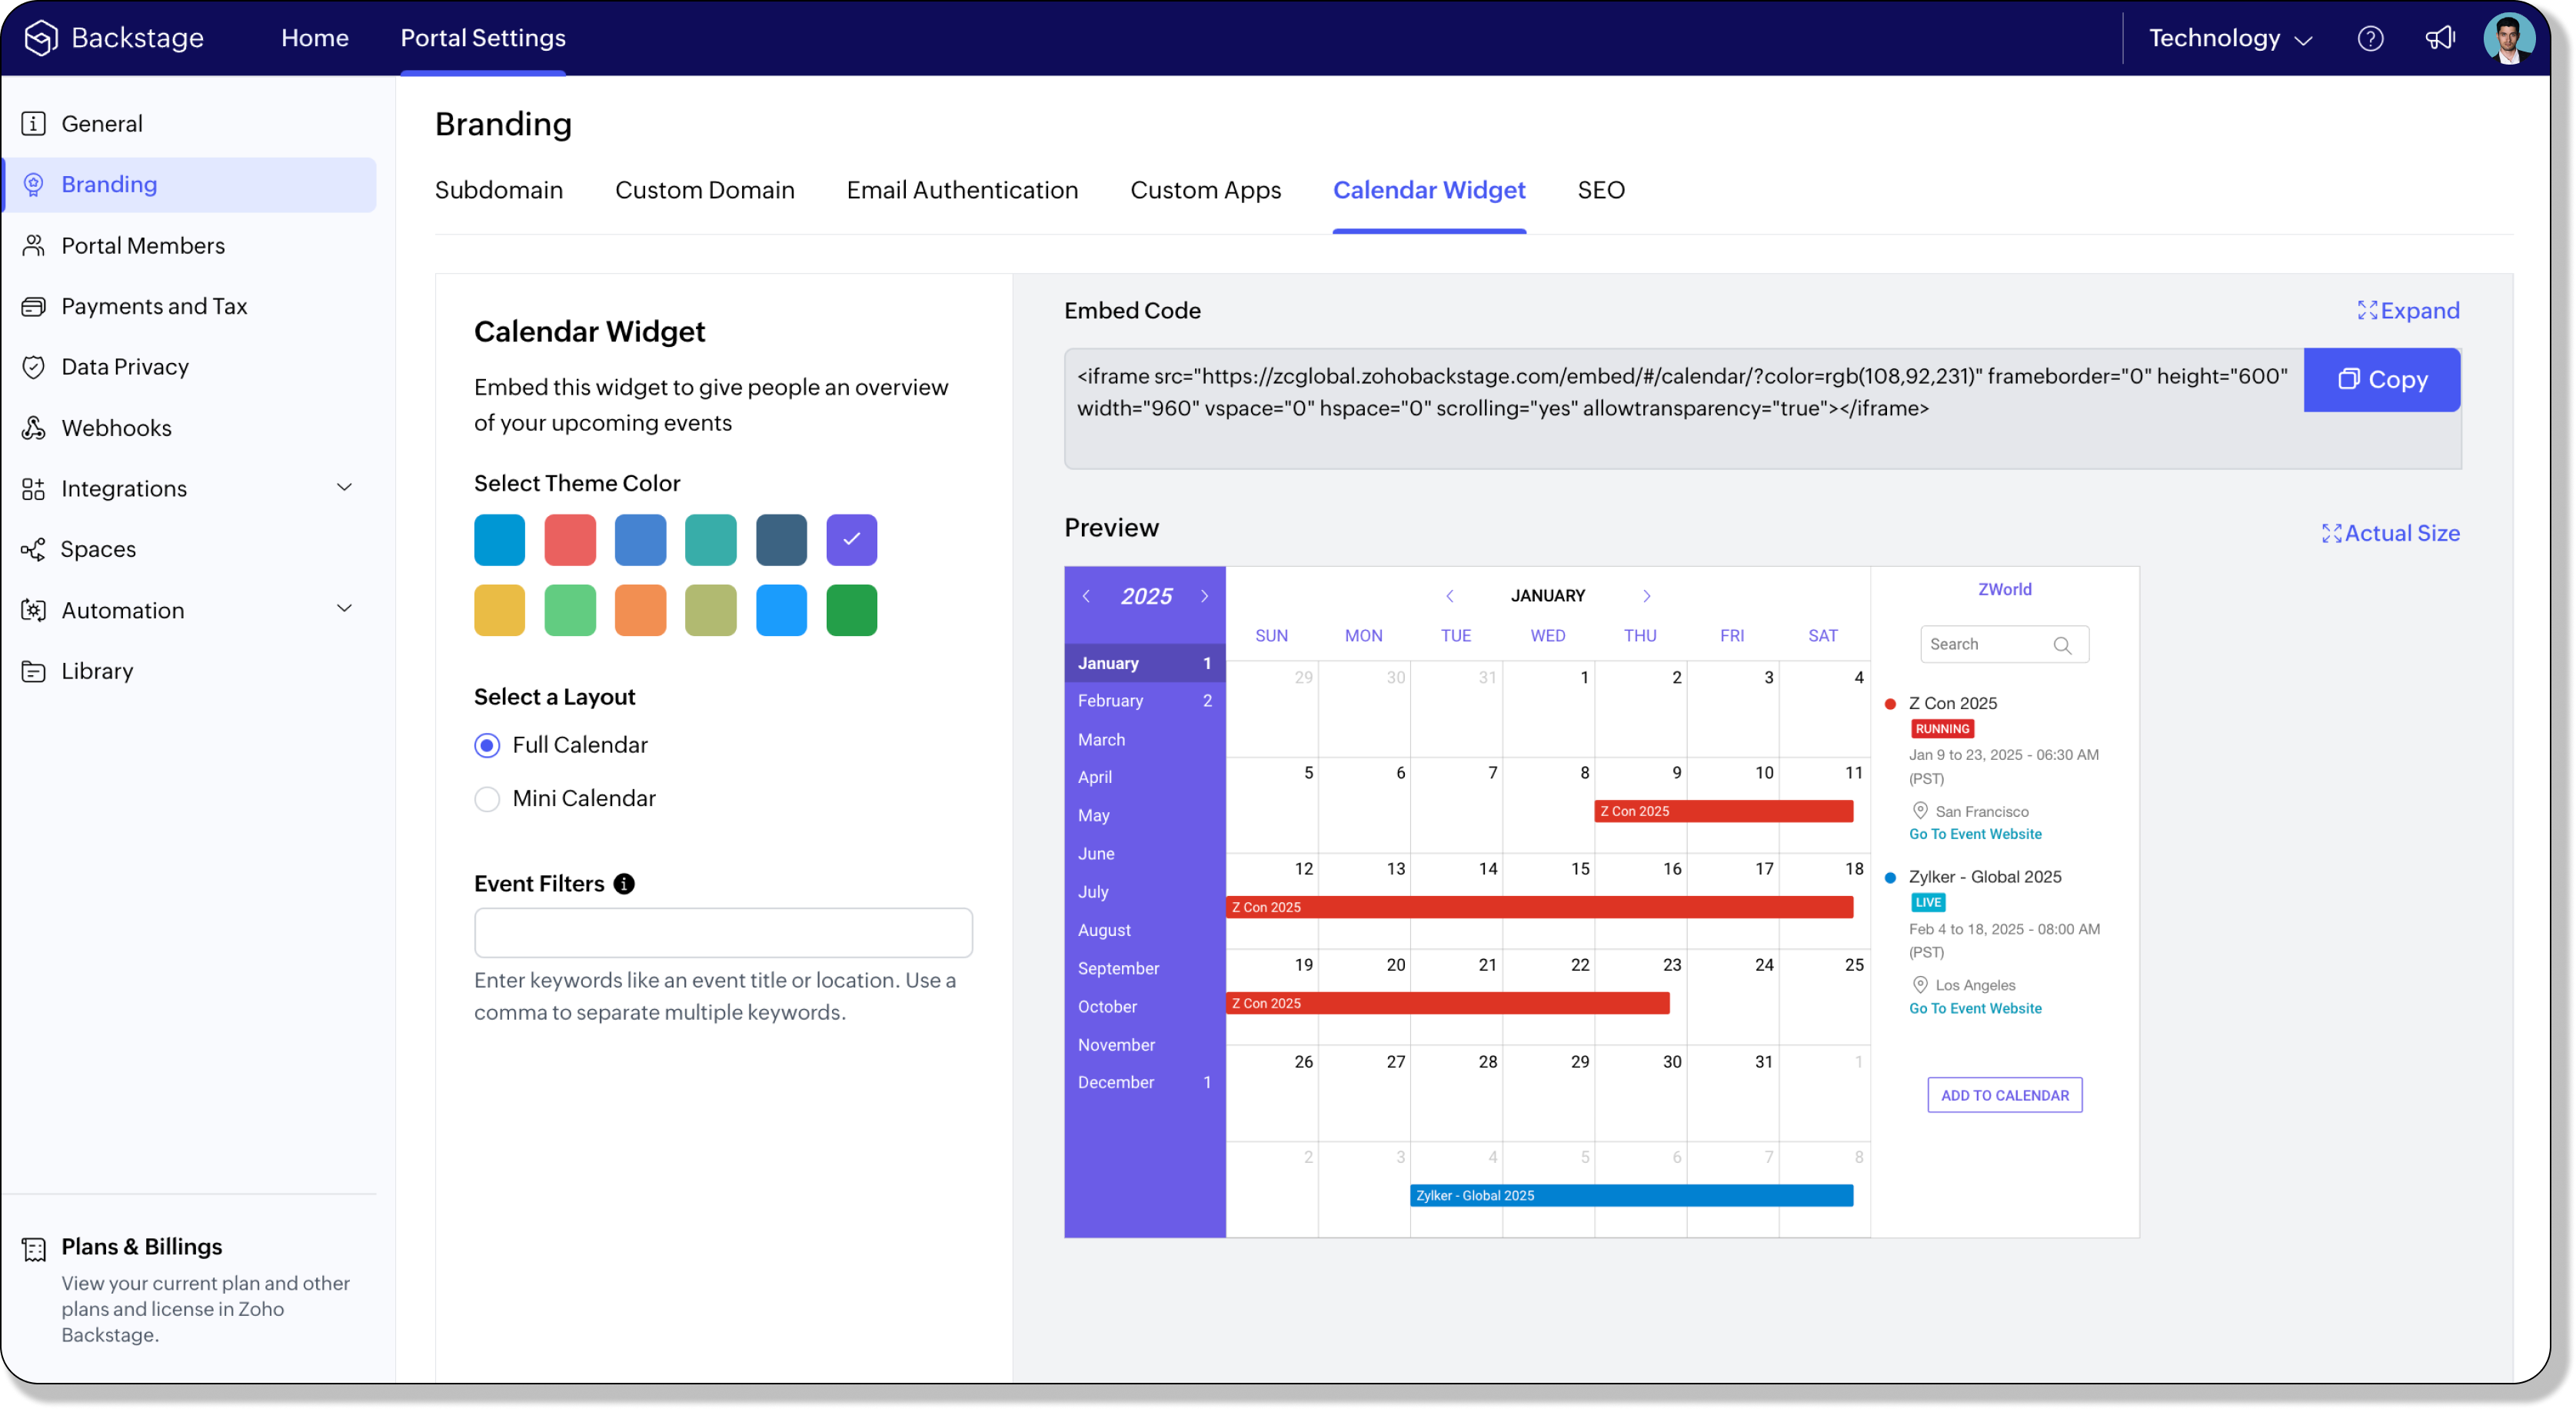Click the Los Angeles location pin icon
This screenshot has width=2576, height=1409.
[1919, 985]
